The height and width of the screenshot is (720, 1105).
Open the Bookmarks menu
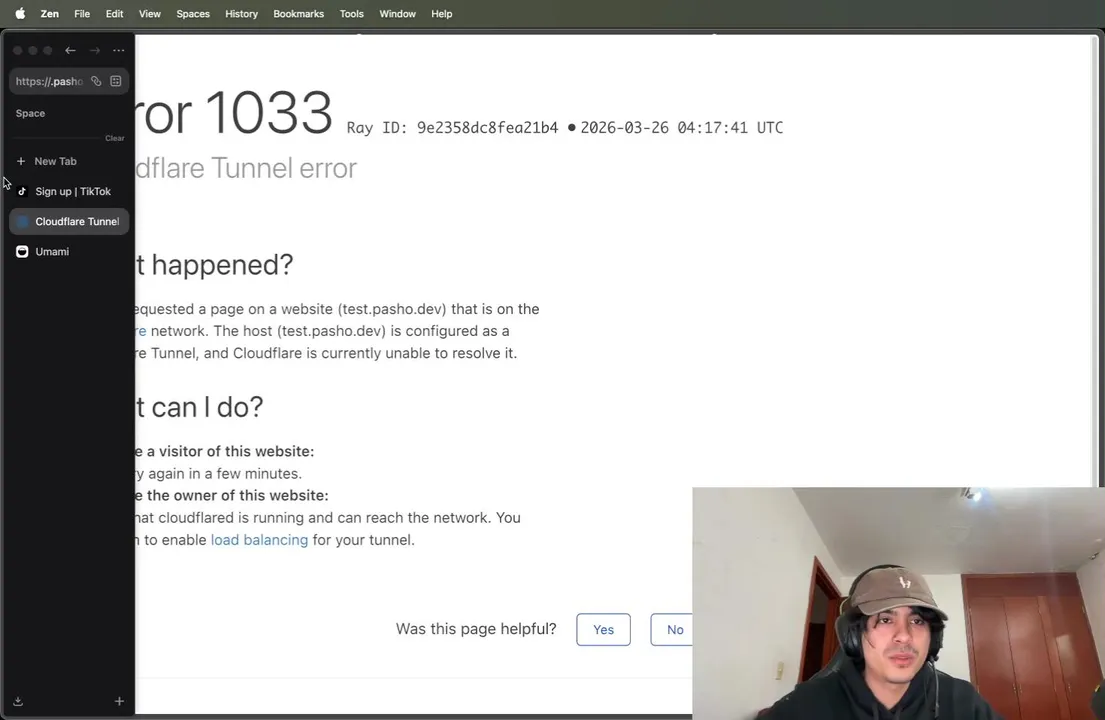[298, 13]
